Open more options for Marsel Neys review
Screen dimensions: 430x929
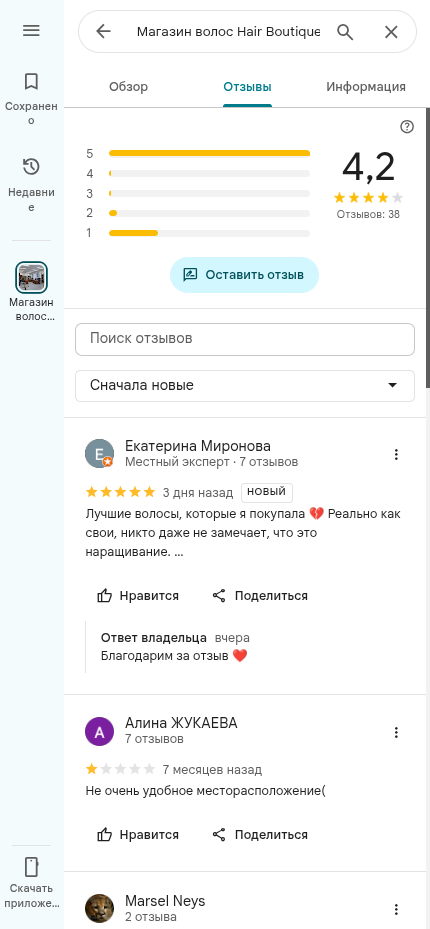(396, 909)
